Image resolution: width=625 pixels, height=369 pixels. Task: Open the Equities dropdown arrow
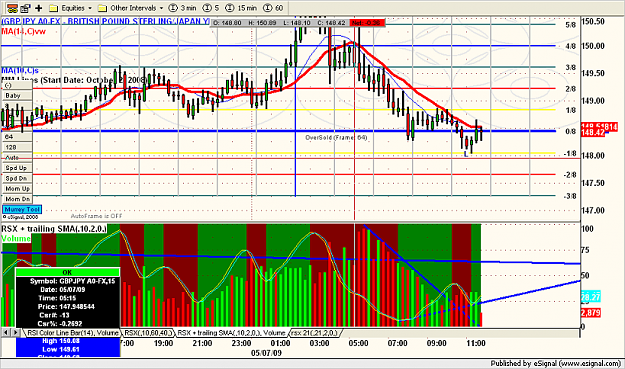(90, 8)
